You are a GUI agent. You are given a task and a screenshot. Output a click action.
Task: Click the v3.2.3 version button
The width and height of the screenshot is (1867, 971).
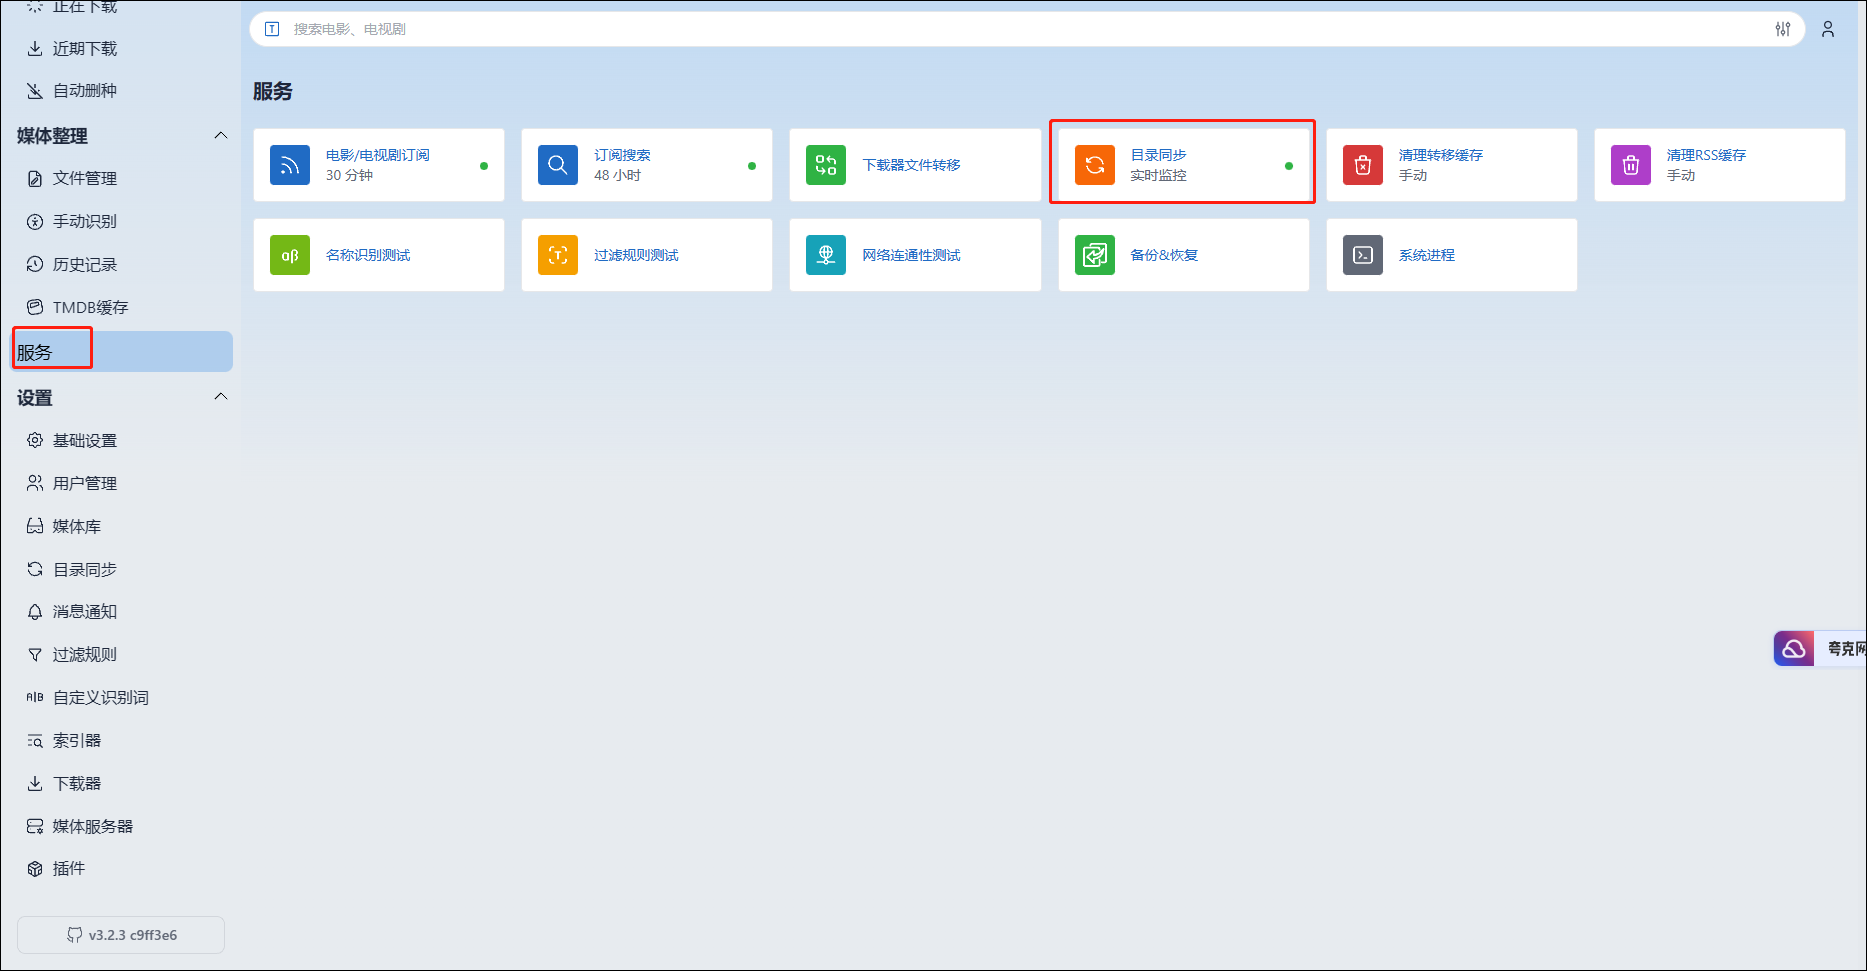121,935
